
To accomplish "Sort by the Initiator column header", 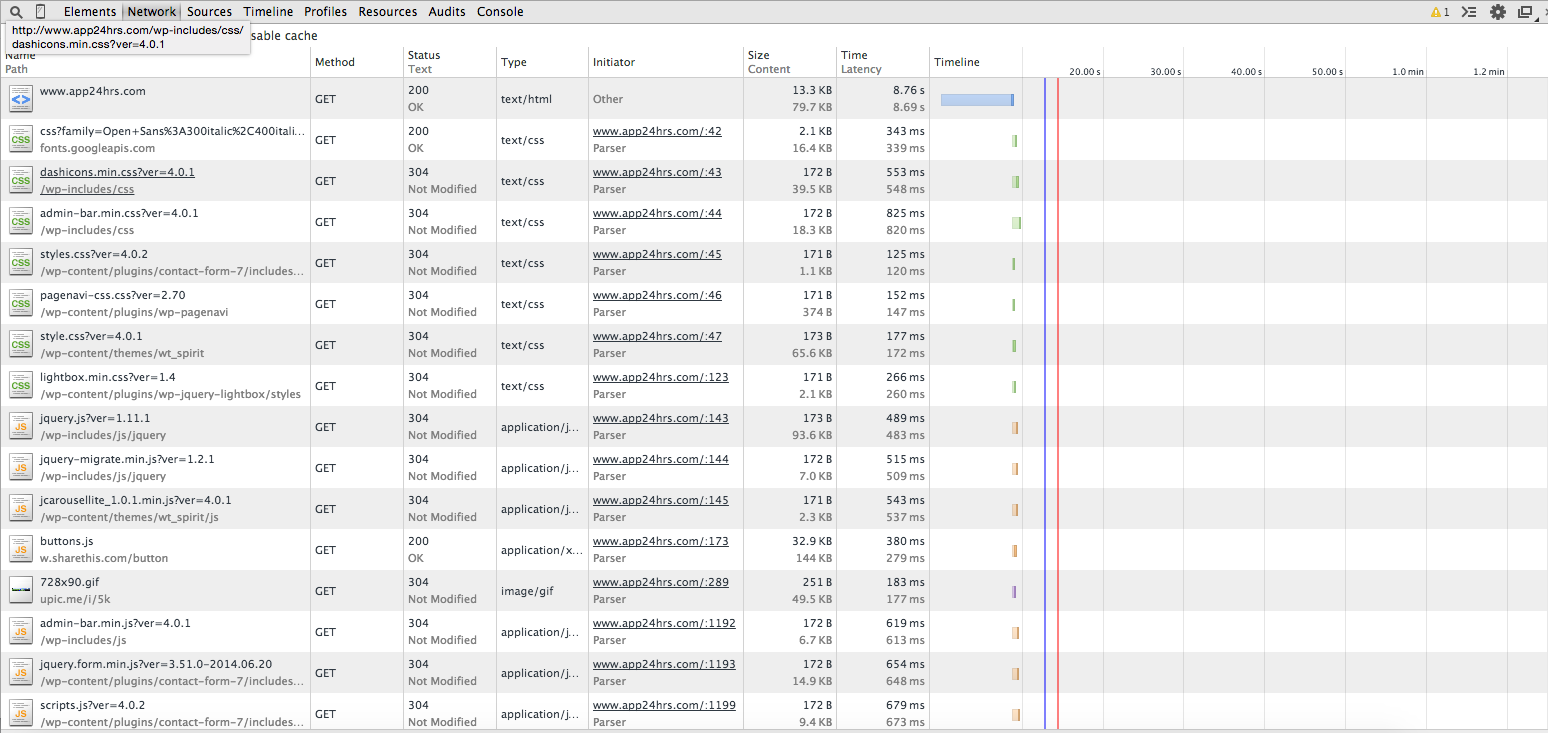I will (666, 62).
